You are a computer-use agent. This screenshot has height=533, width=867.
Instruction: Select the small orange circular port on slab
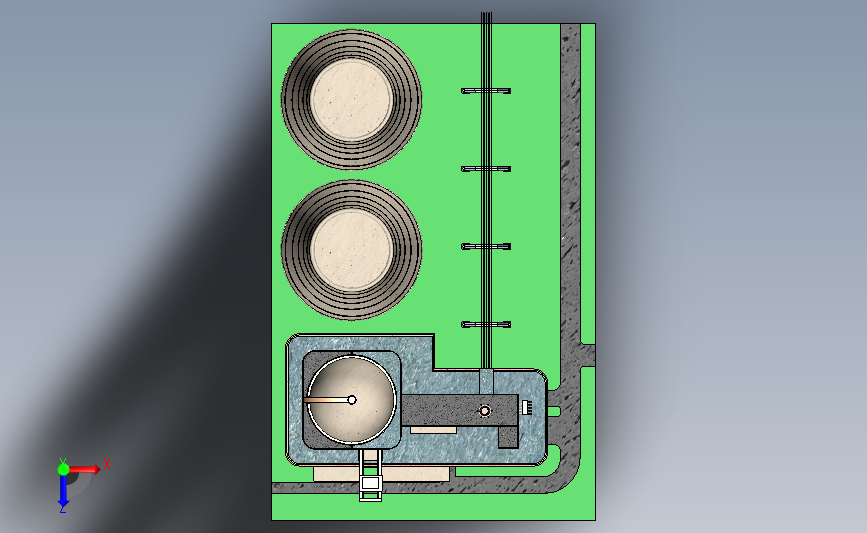[485, 411]
